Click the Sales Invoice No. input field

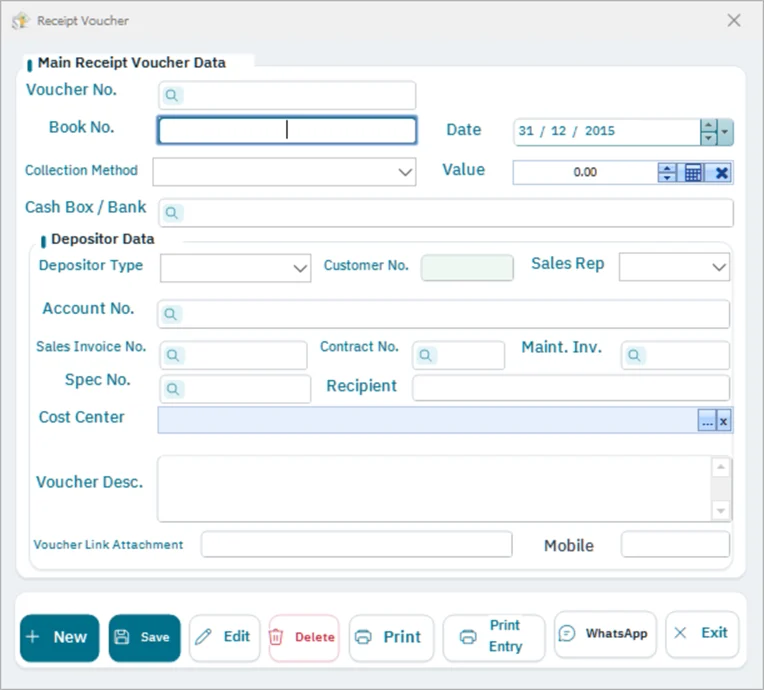coord(234,355)
